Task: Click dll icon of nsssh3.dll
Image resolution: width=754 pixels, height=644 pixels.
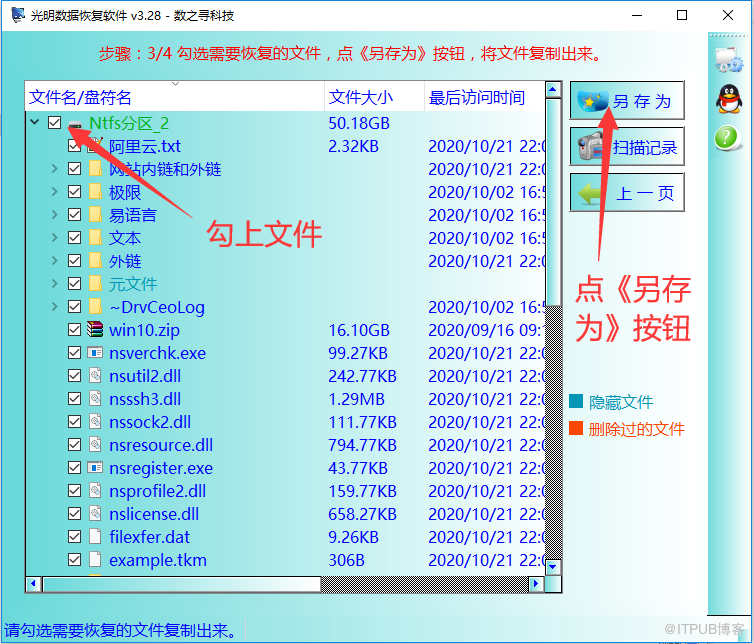Action: click(x=95, y=399)
